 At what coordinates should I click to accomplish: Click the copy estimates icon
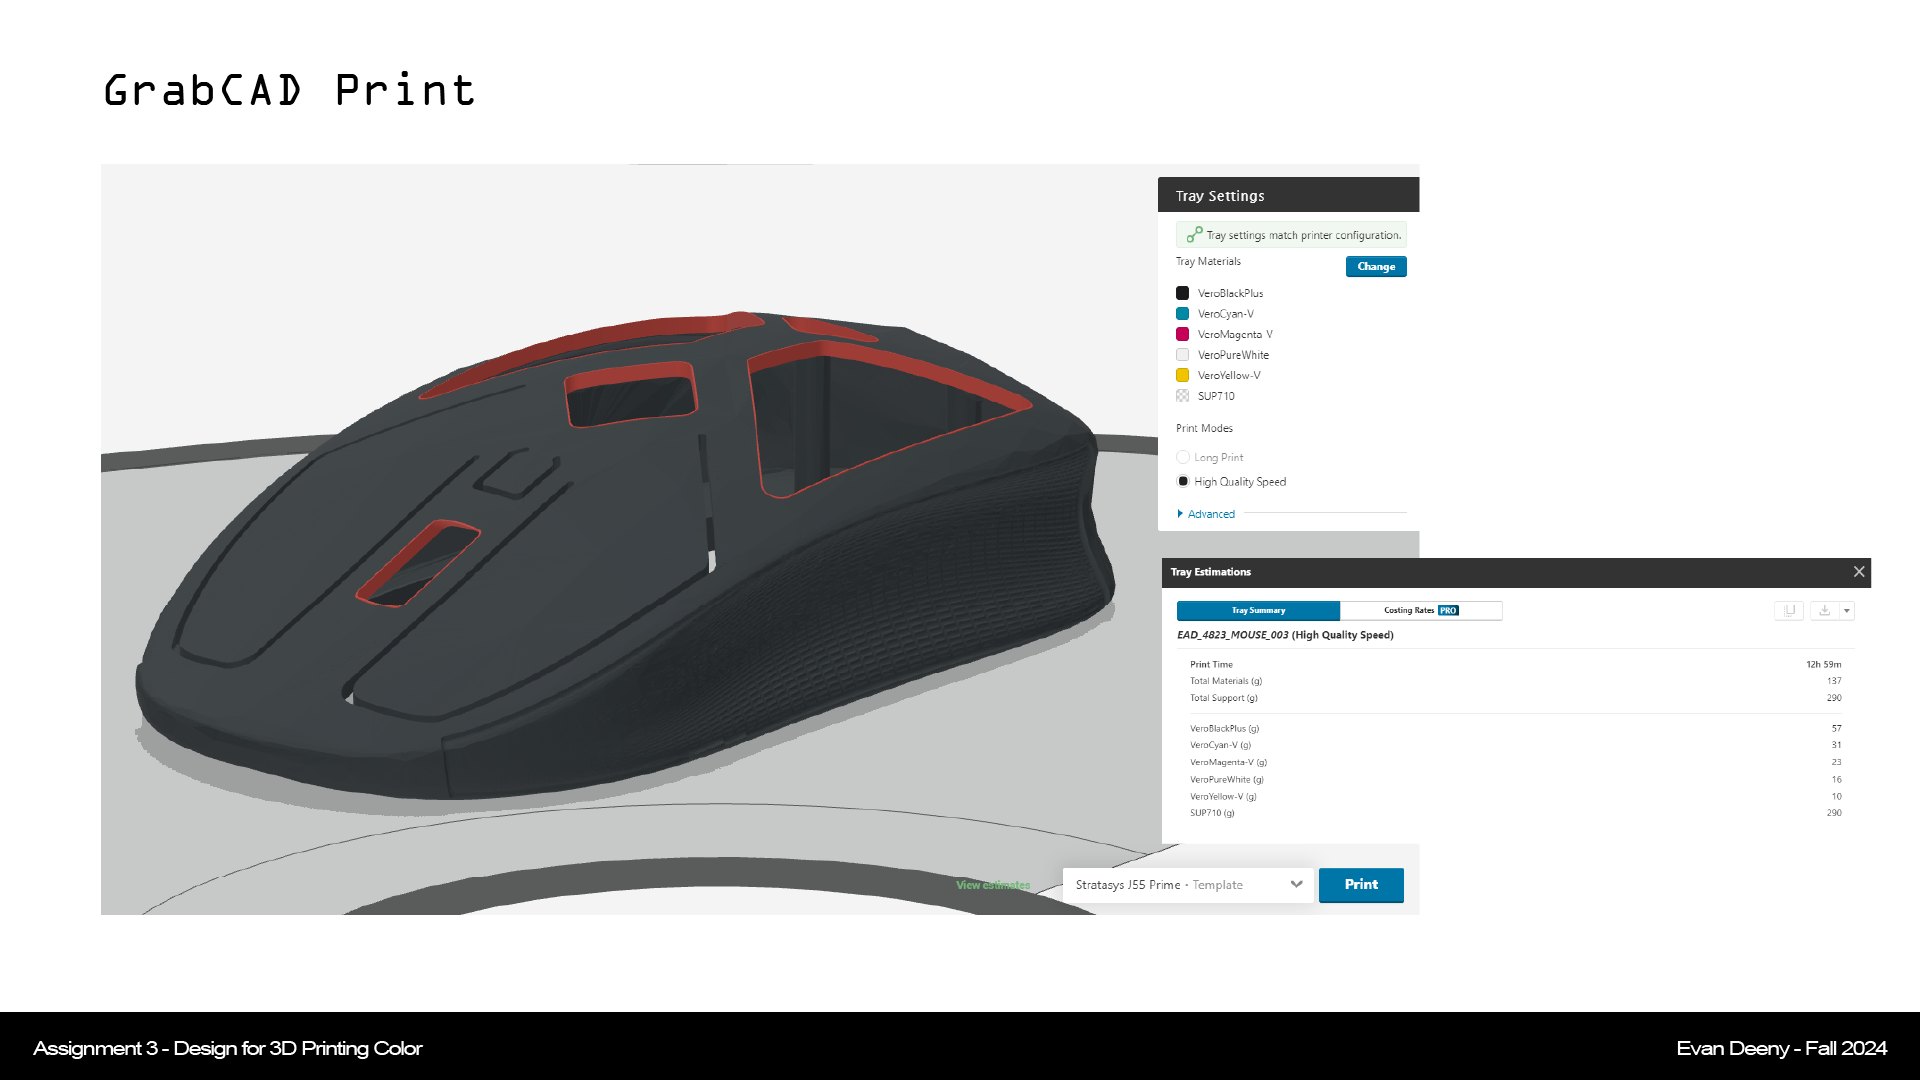point(1789,611)
